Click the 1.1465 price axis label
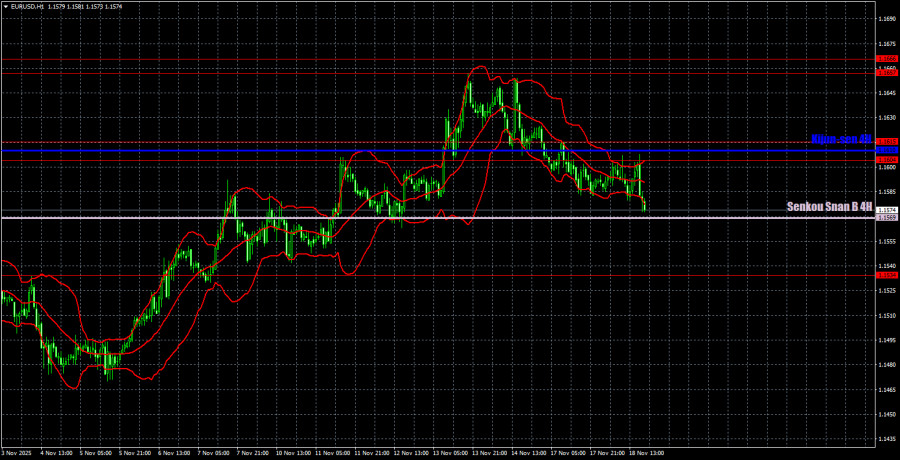Screen dimensions: 900x460 [x=886, y=389]
